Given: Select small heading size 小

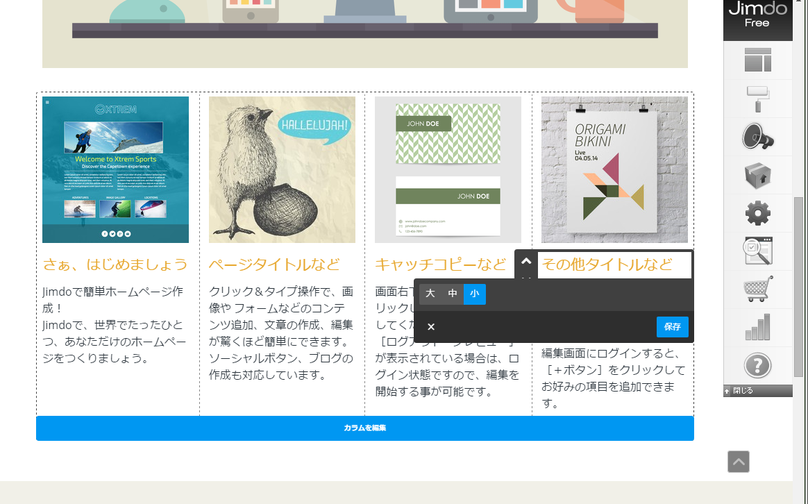Looking at the screenshot, I should click(x=475, y=294).
